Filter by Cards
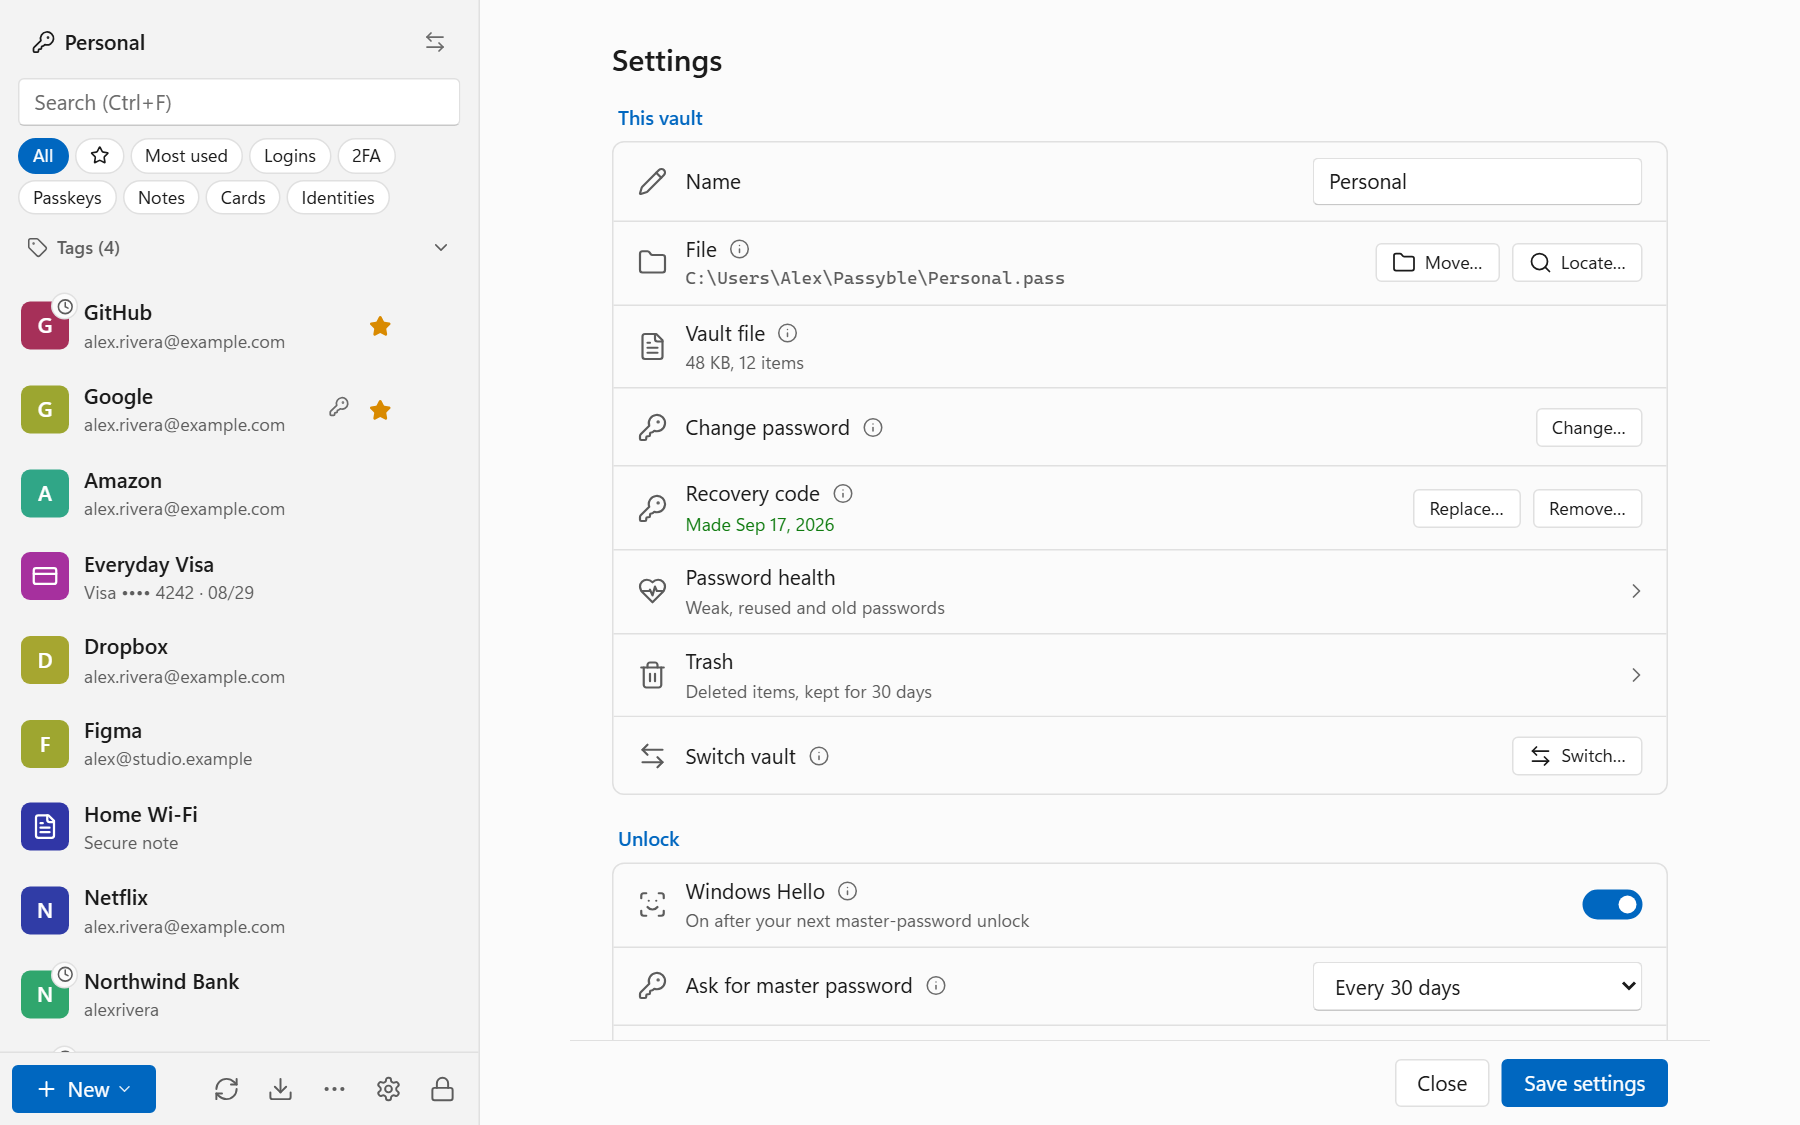The height and width of the screenshot is (1125, 1800). click(243, 198)
